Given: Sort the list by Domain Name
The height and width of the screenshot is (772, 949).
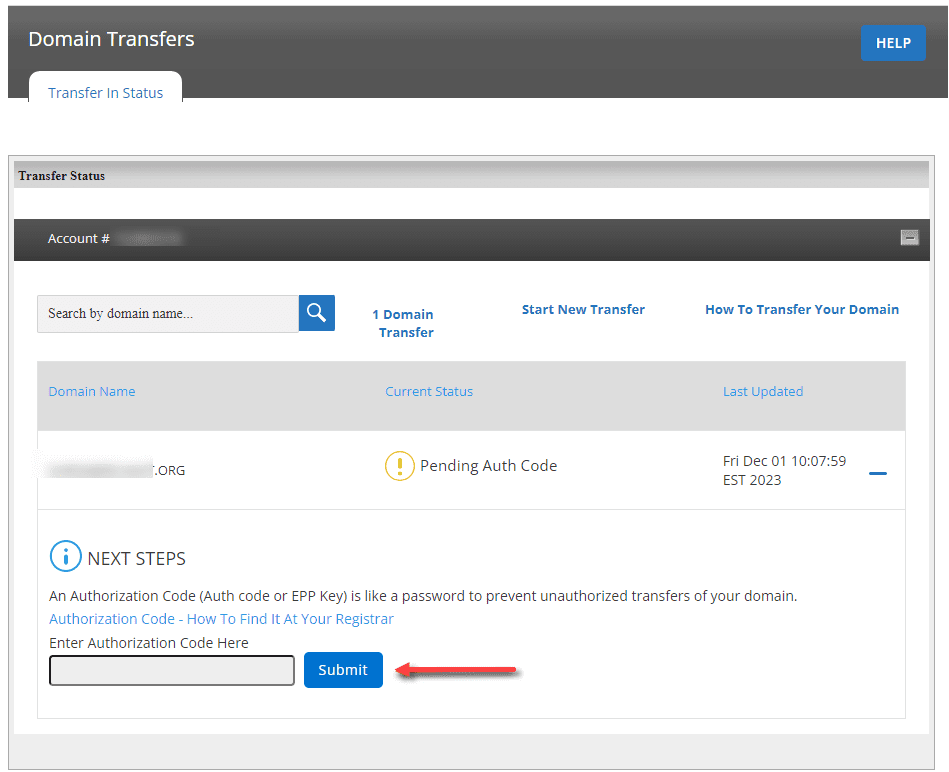Looking at the screenshot, I should point(91,391).
